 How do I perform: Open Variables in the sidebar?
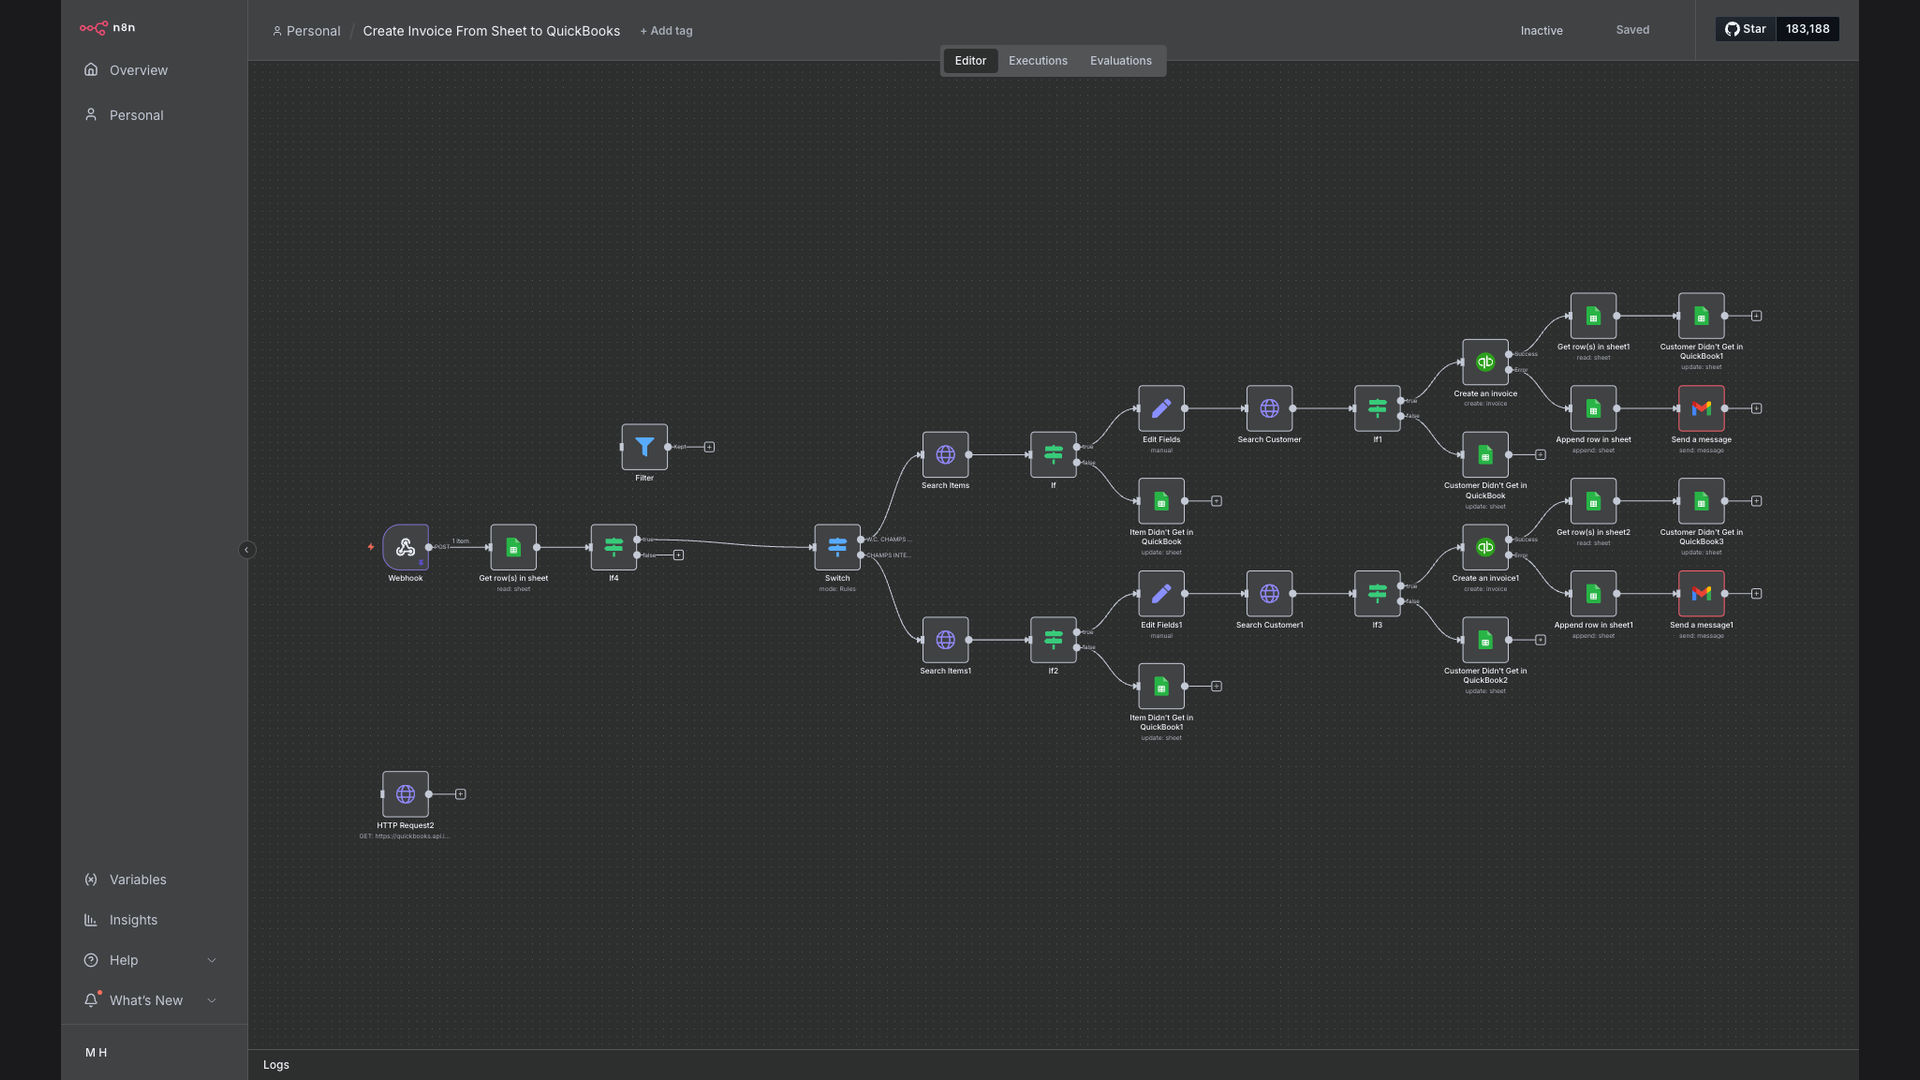137,880
